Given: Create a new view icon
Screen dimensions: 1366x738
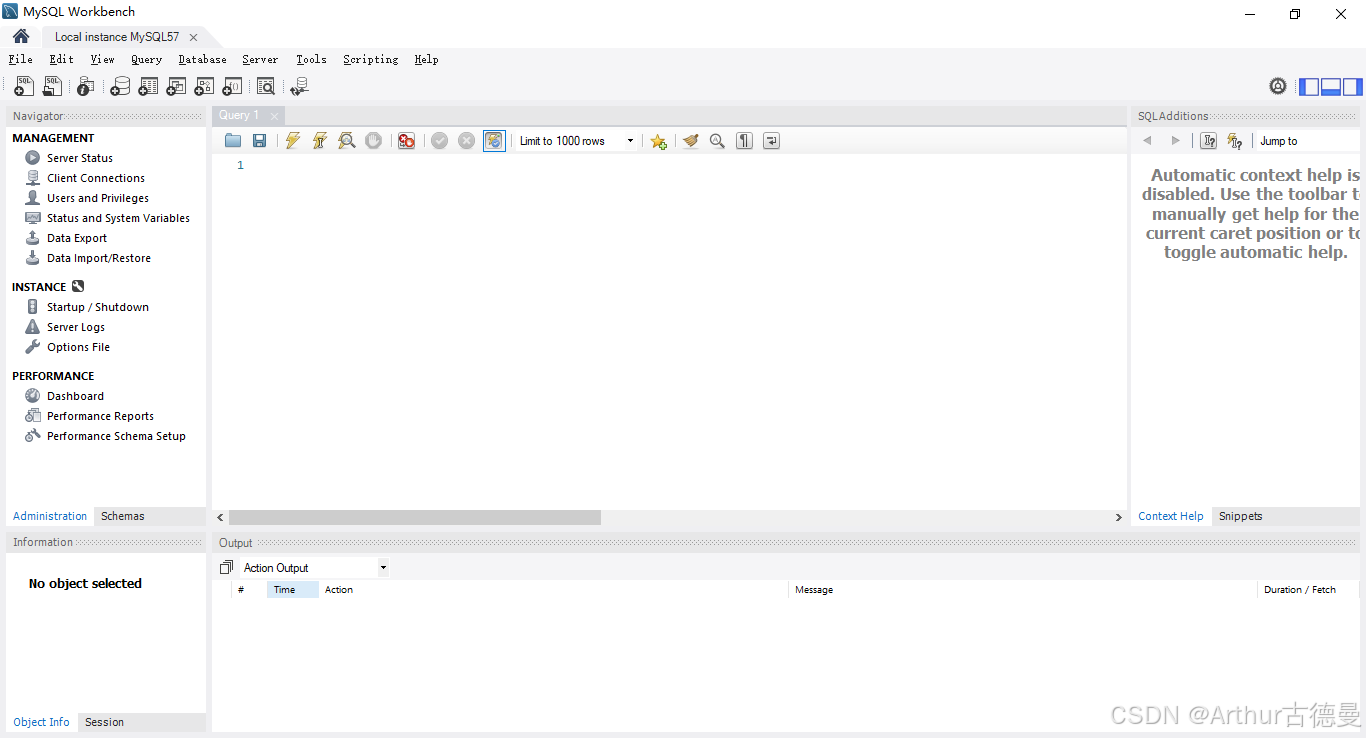Looking at the screenshot, I should click(x=176, y=87).
